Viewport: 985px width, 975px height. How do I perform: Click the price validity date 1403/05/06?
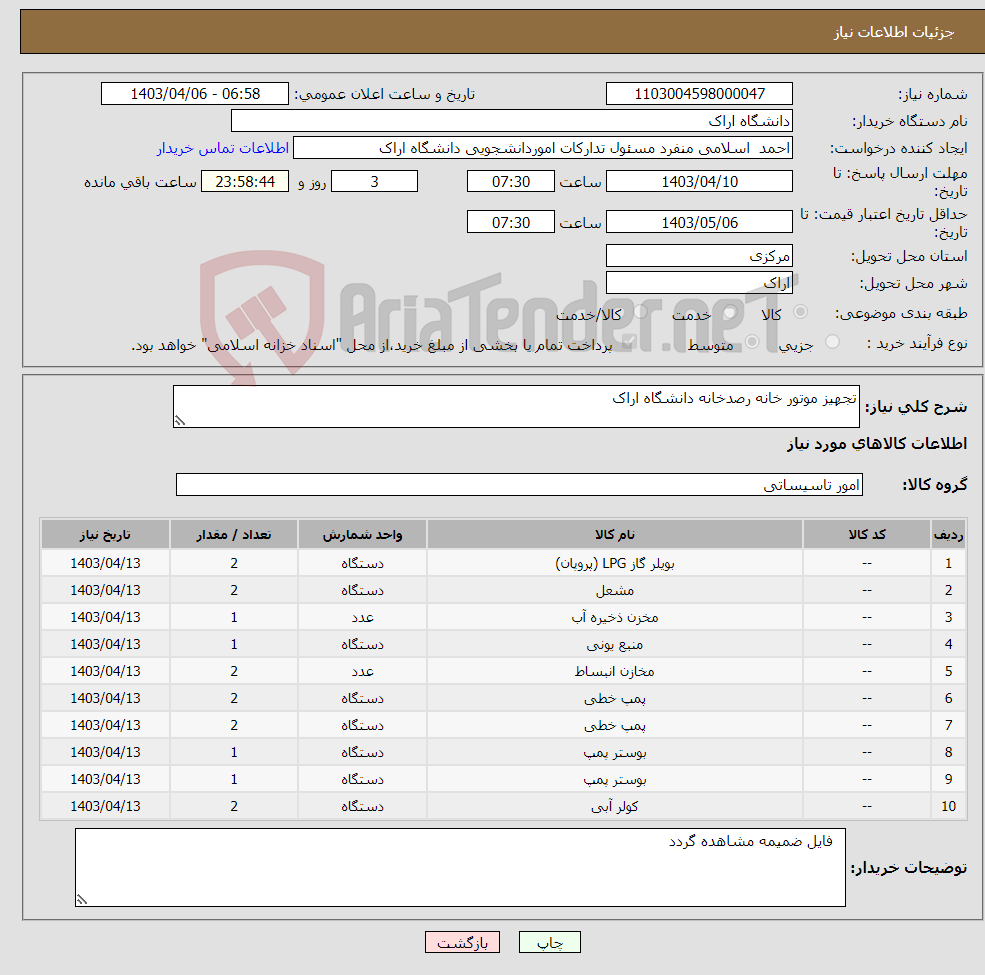tap(699, 222)
